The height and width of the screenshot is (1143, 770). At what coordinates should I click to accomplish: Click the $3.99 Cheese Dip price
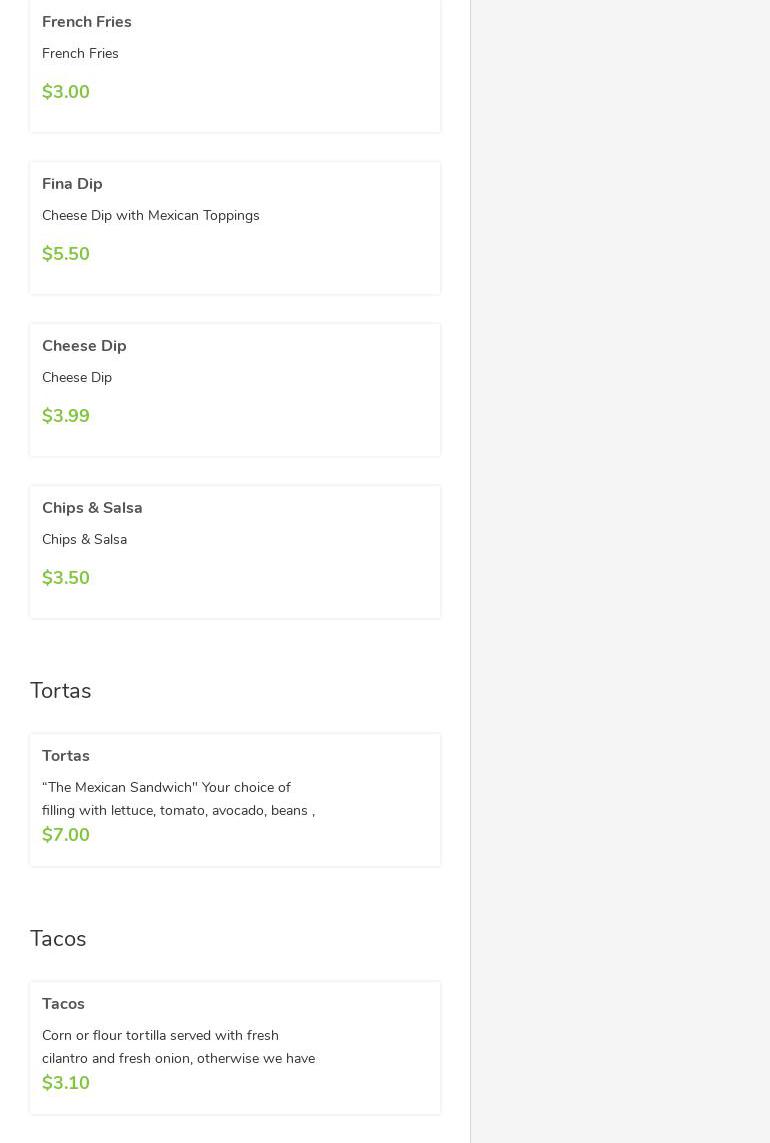[66, 416]
